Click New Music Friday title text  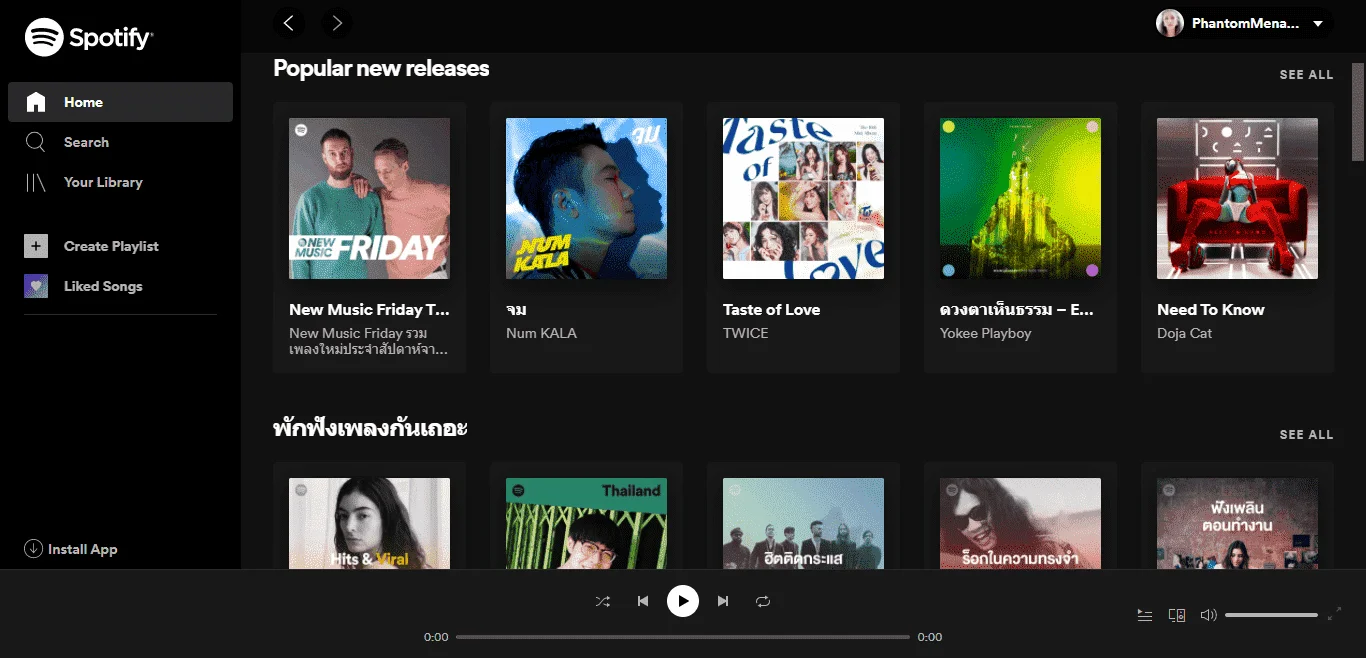tap(369, 310)
